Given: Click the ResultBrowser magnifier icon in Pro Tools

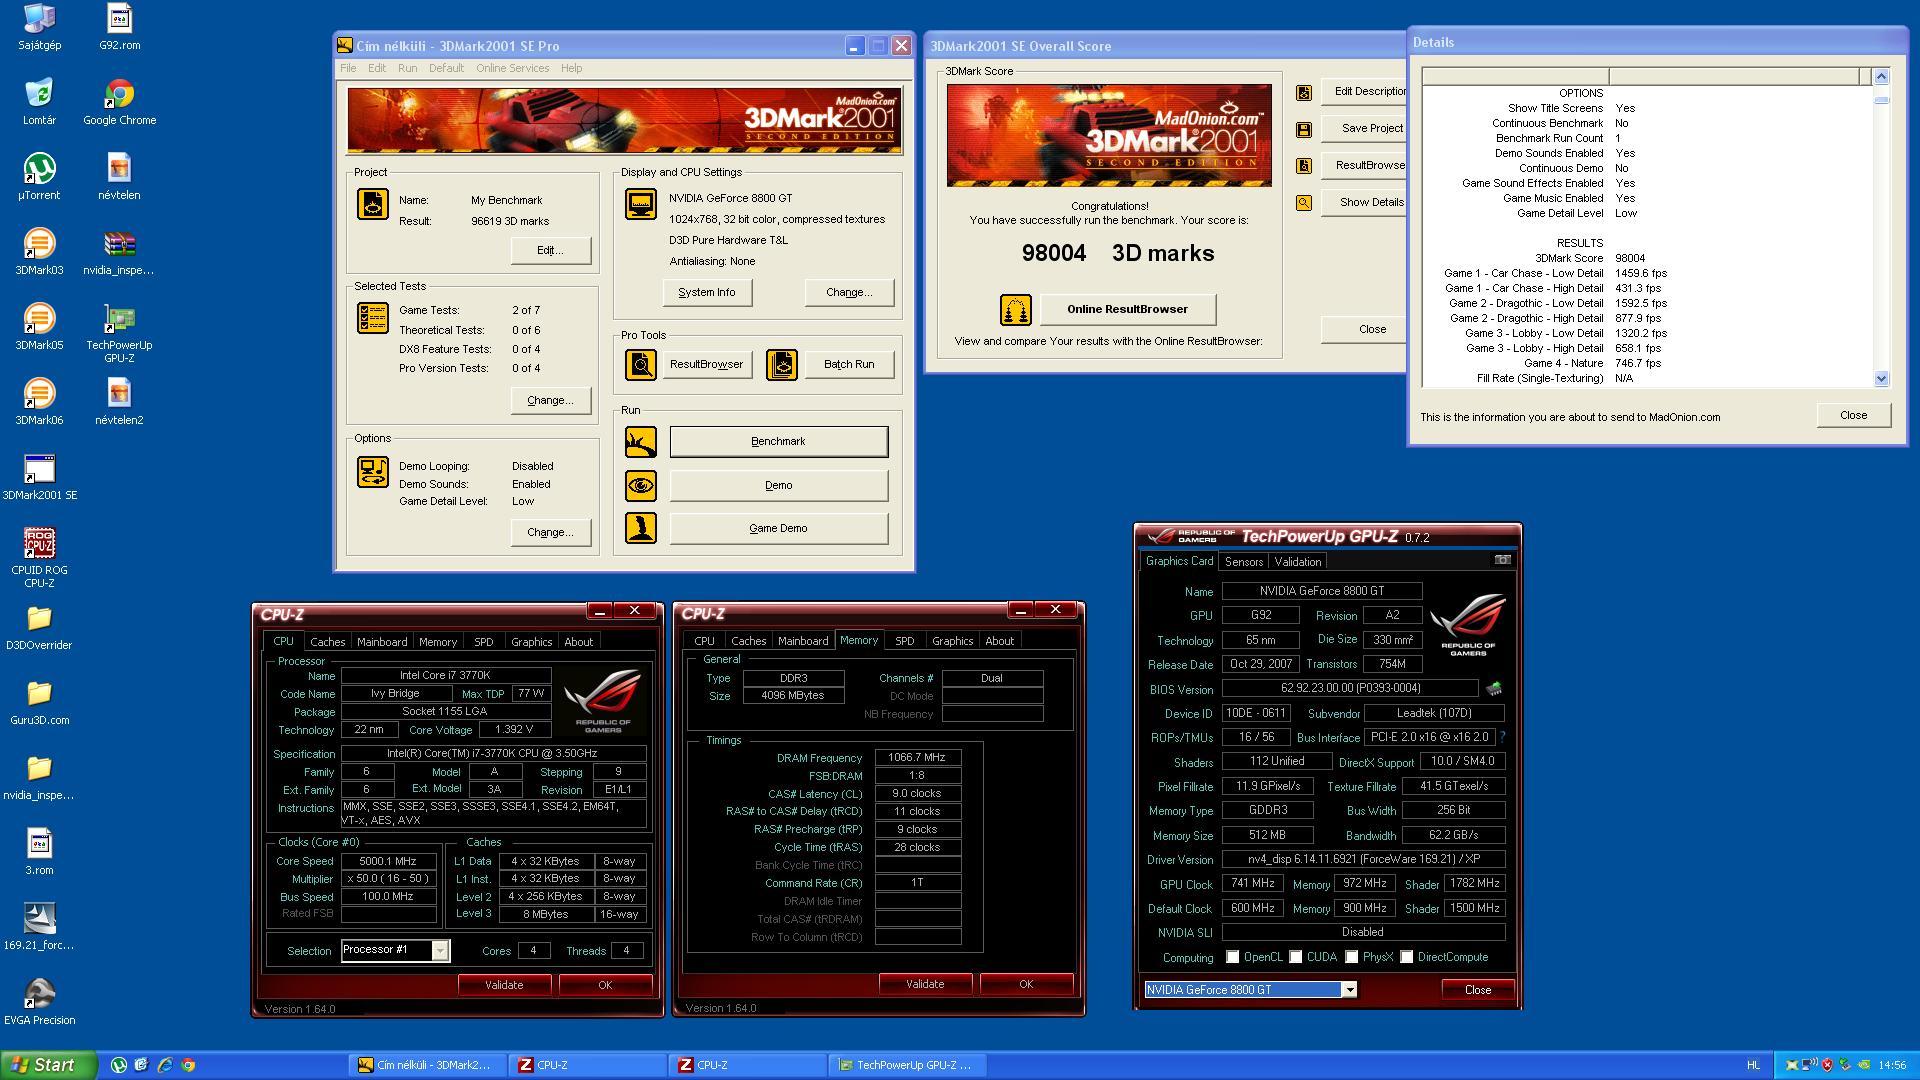Looking at the screenshot, I should pyautogui.click(x=641, y=365).
